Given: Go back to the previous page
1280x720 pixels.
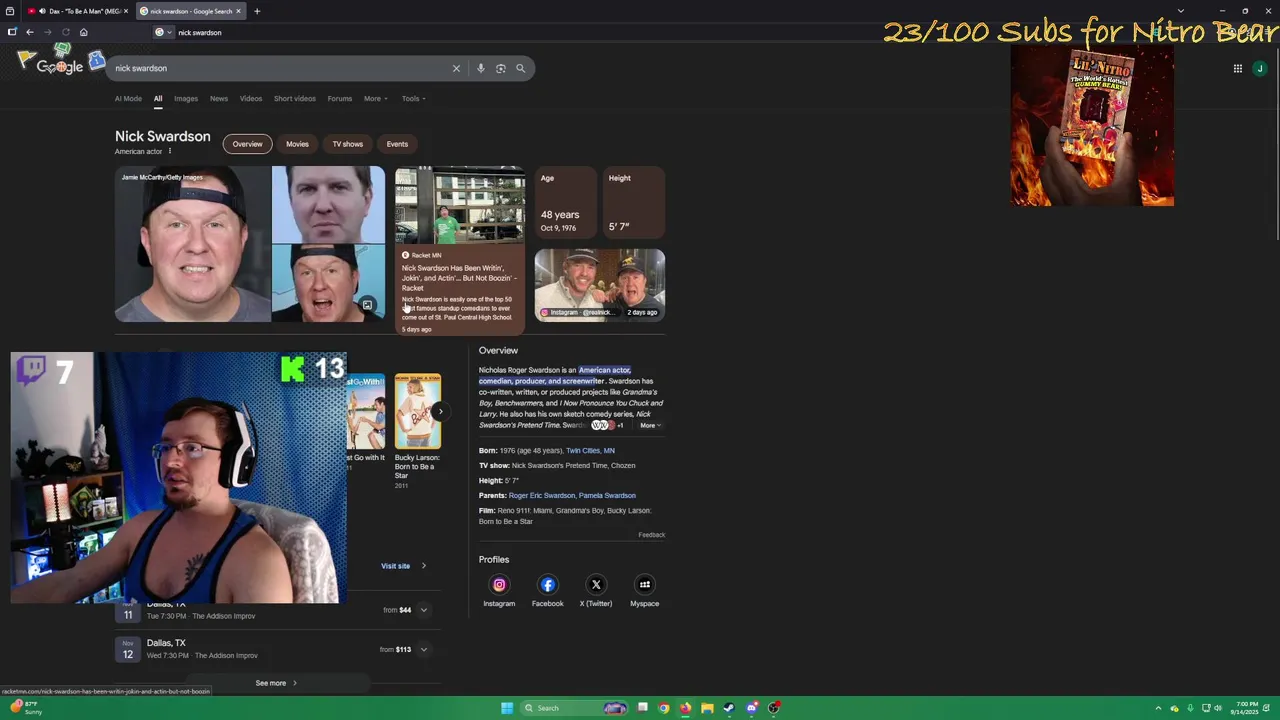Looking at the screenshot, I should (29, 32).
